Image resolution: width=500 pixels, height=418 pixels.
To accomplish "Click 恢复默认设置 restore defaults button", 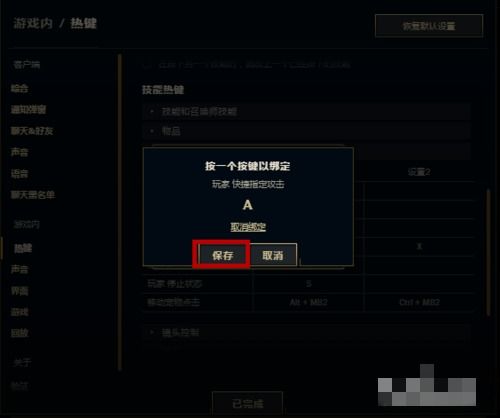I will coord(429,26).
